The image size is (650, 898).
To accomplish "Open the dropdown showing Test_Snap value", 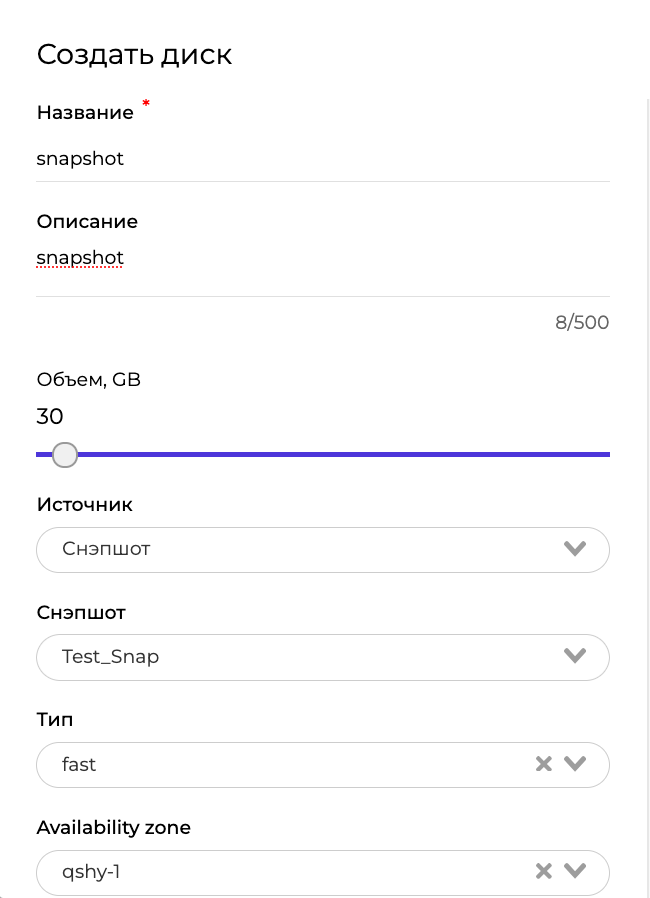I will pyautogui.click(x=300, y=657).
